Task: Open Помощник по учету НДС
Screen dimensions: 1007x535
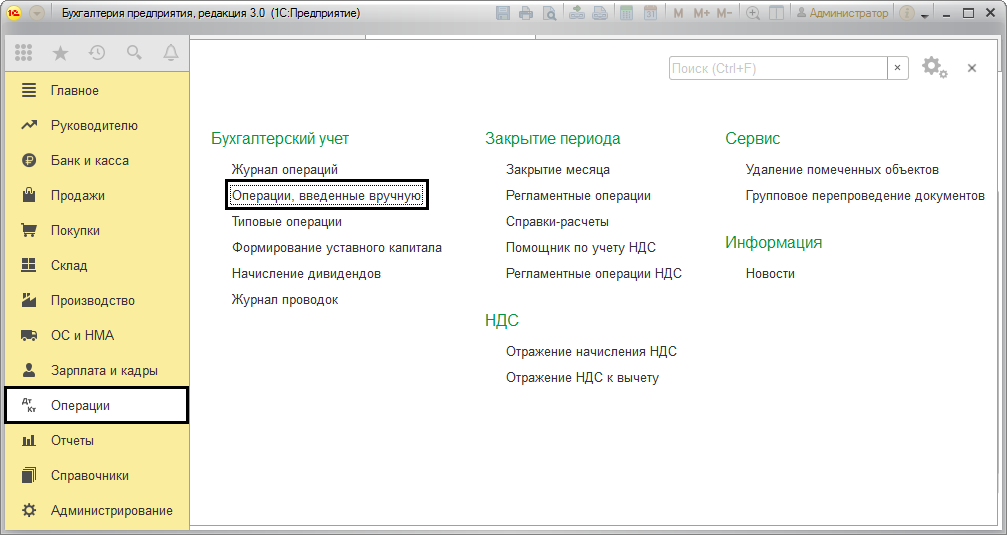Action: (x=580, y=248)
